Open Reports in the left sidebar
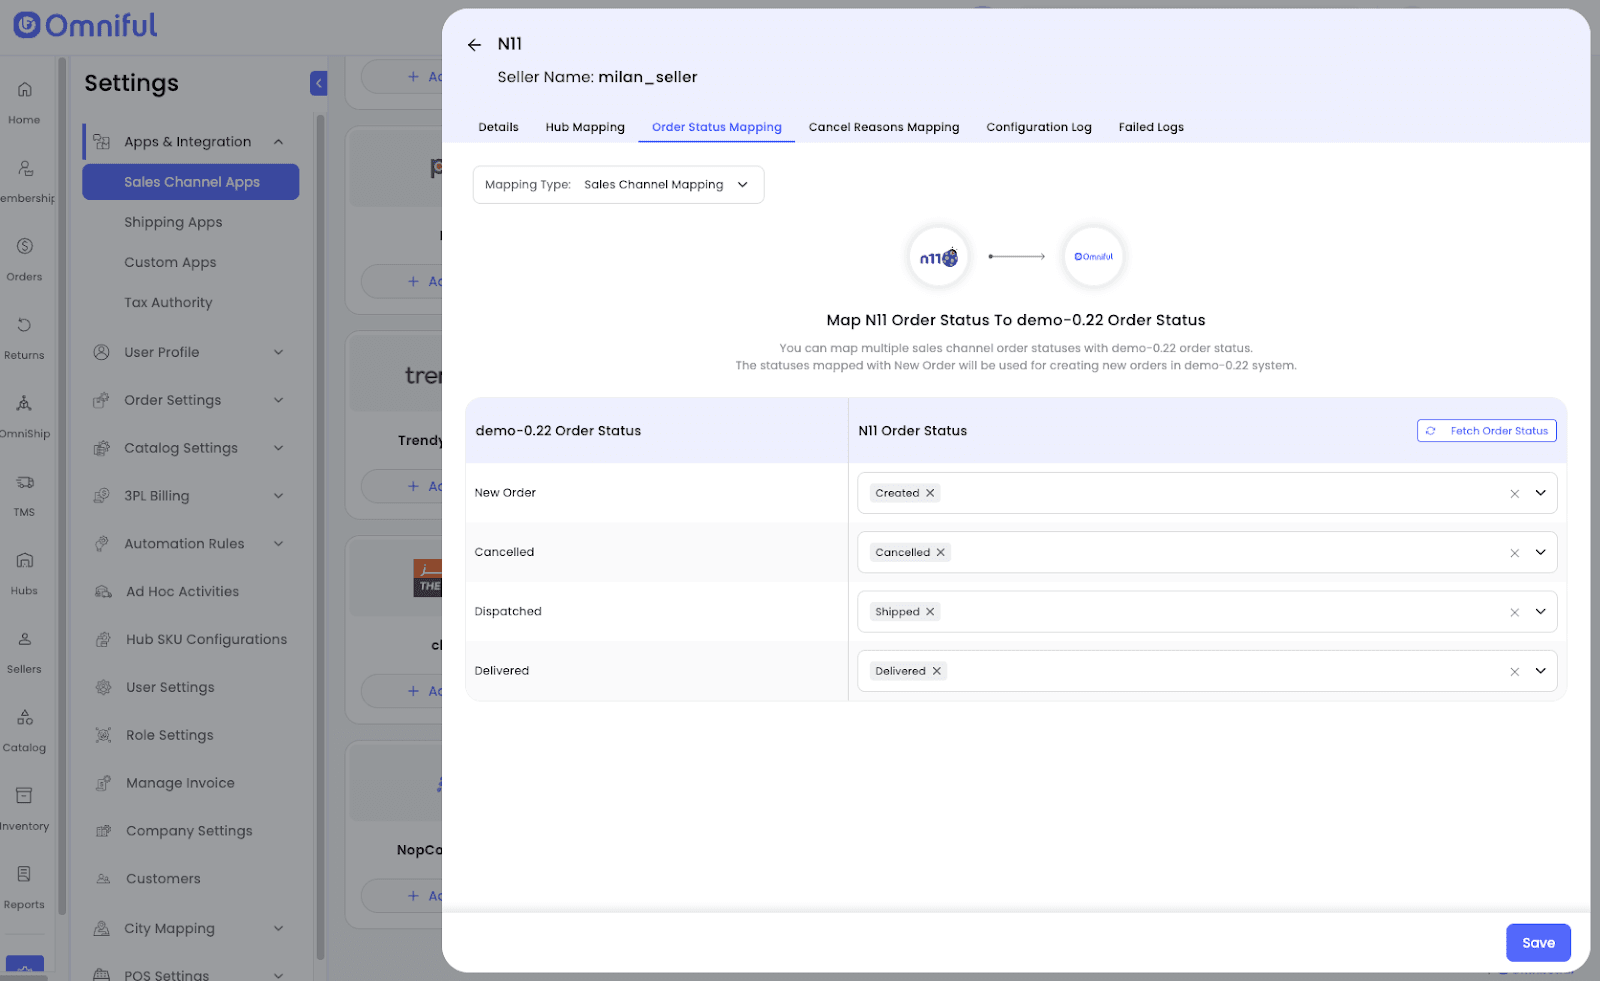1600x981 pixels. click(25, 886)
